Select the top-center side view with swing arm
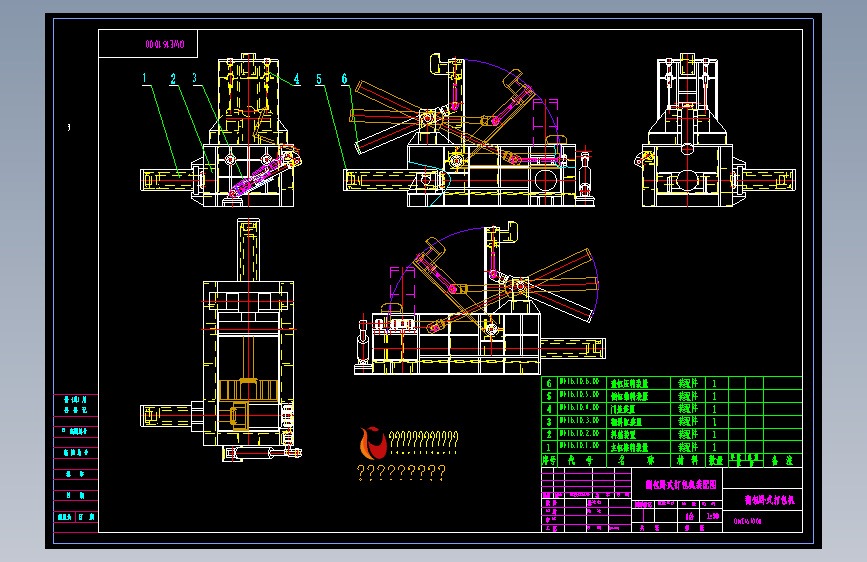The height and width of the screenshot is (562, 867). tap(469, 131)
